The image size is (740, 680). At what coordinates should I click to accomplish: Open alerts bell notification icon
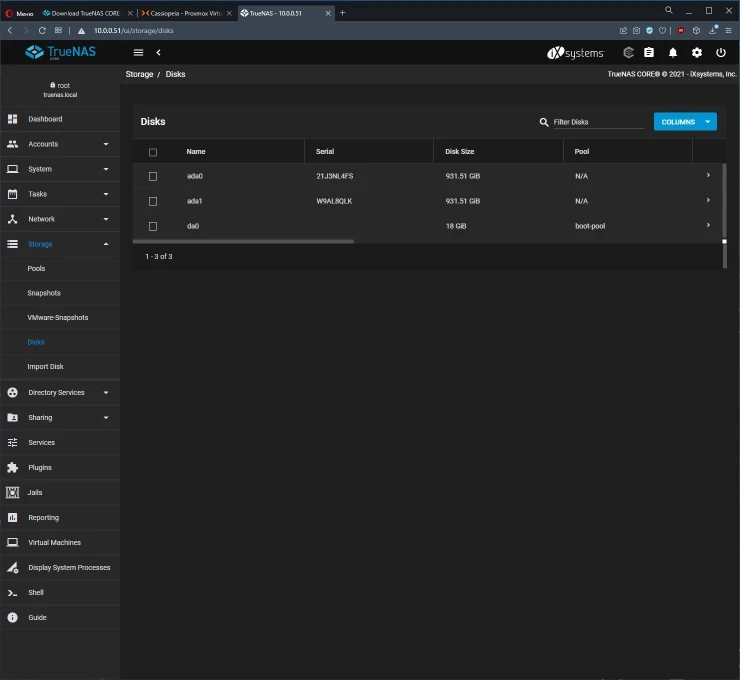pos(673,52)
